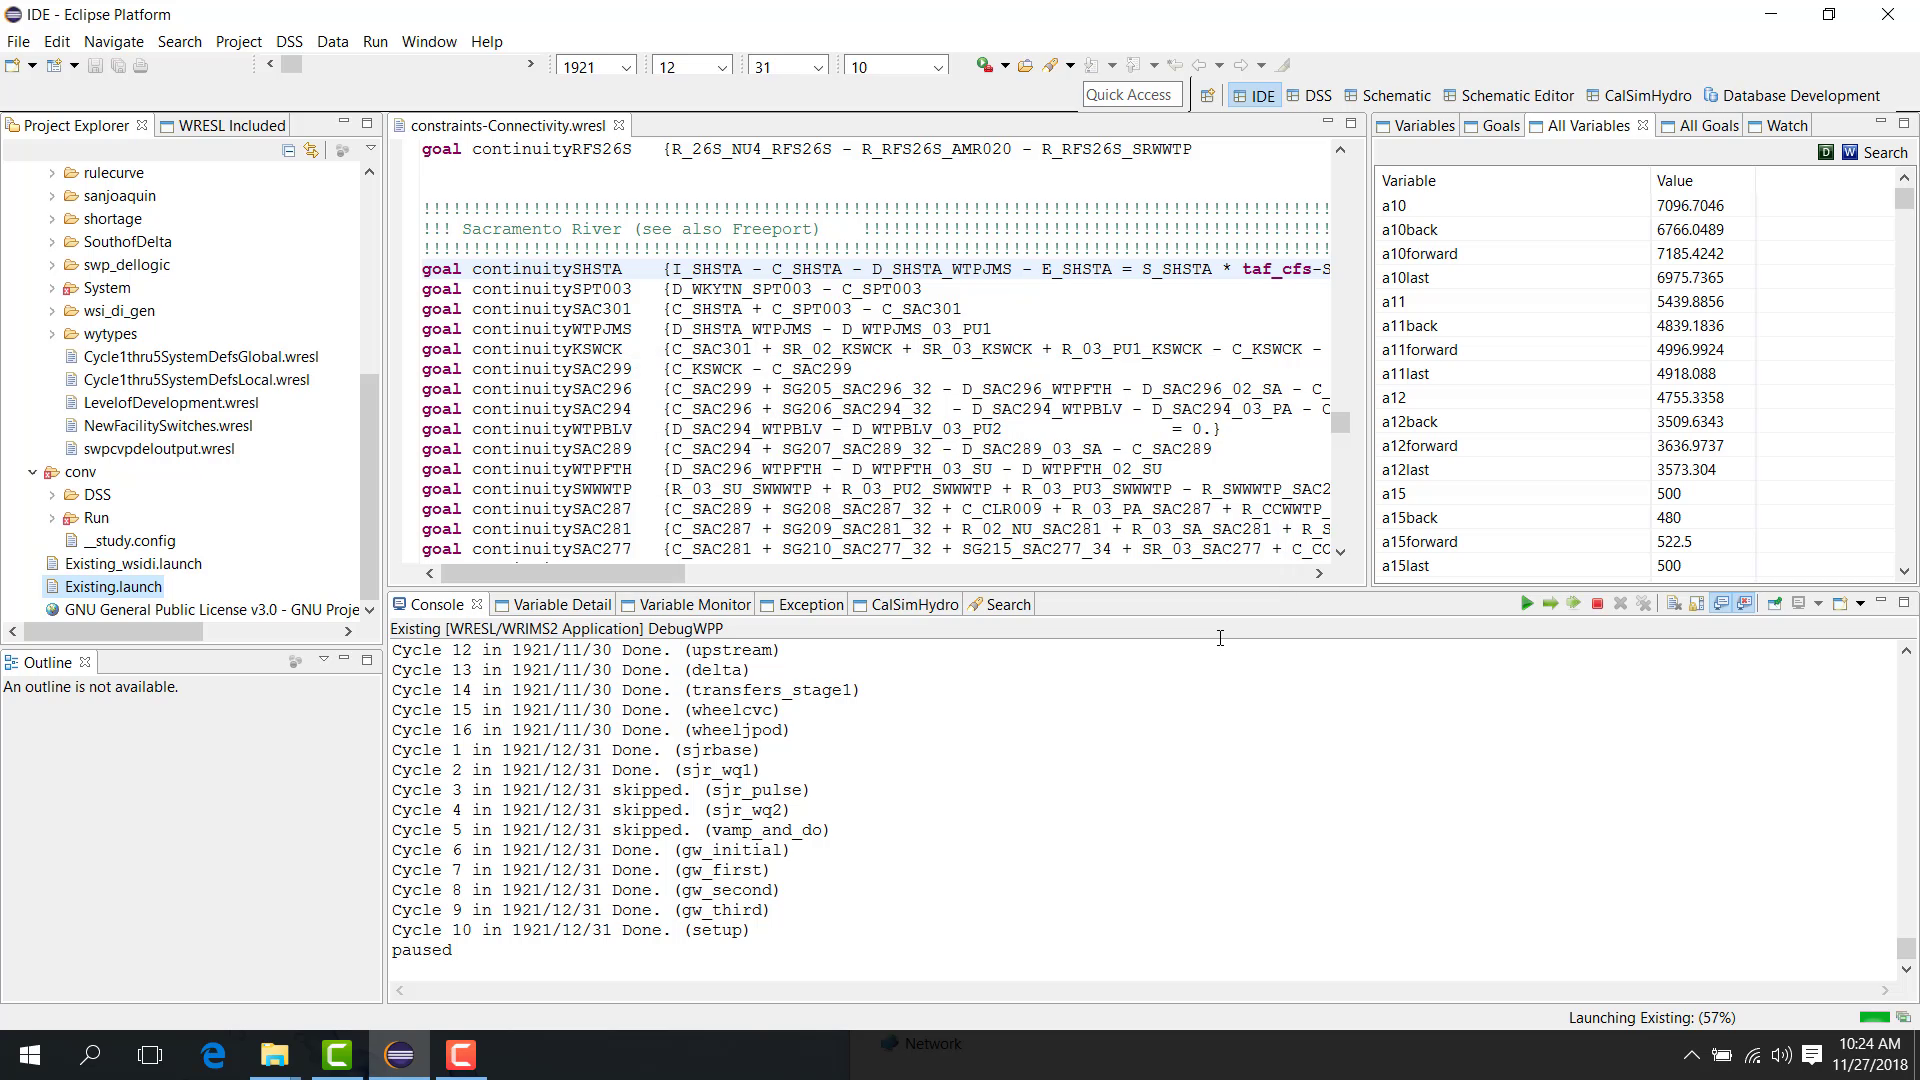Click the Open Perspective icon
Screen dimensions: 1920x1080
click(x=1208, y=96)
